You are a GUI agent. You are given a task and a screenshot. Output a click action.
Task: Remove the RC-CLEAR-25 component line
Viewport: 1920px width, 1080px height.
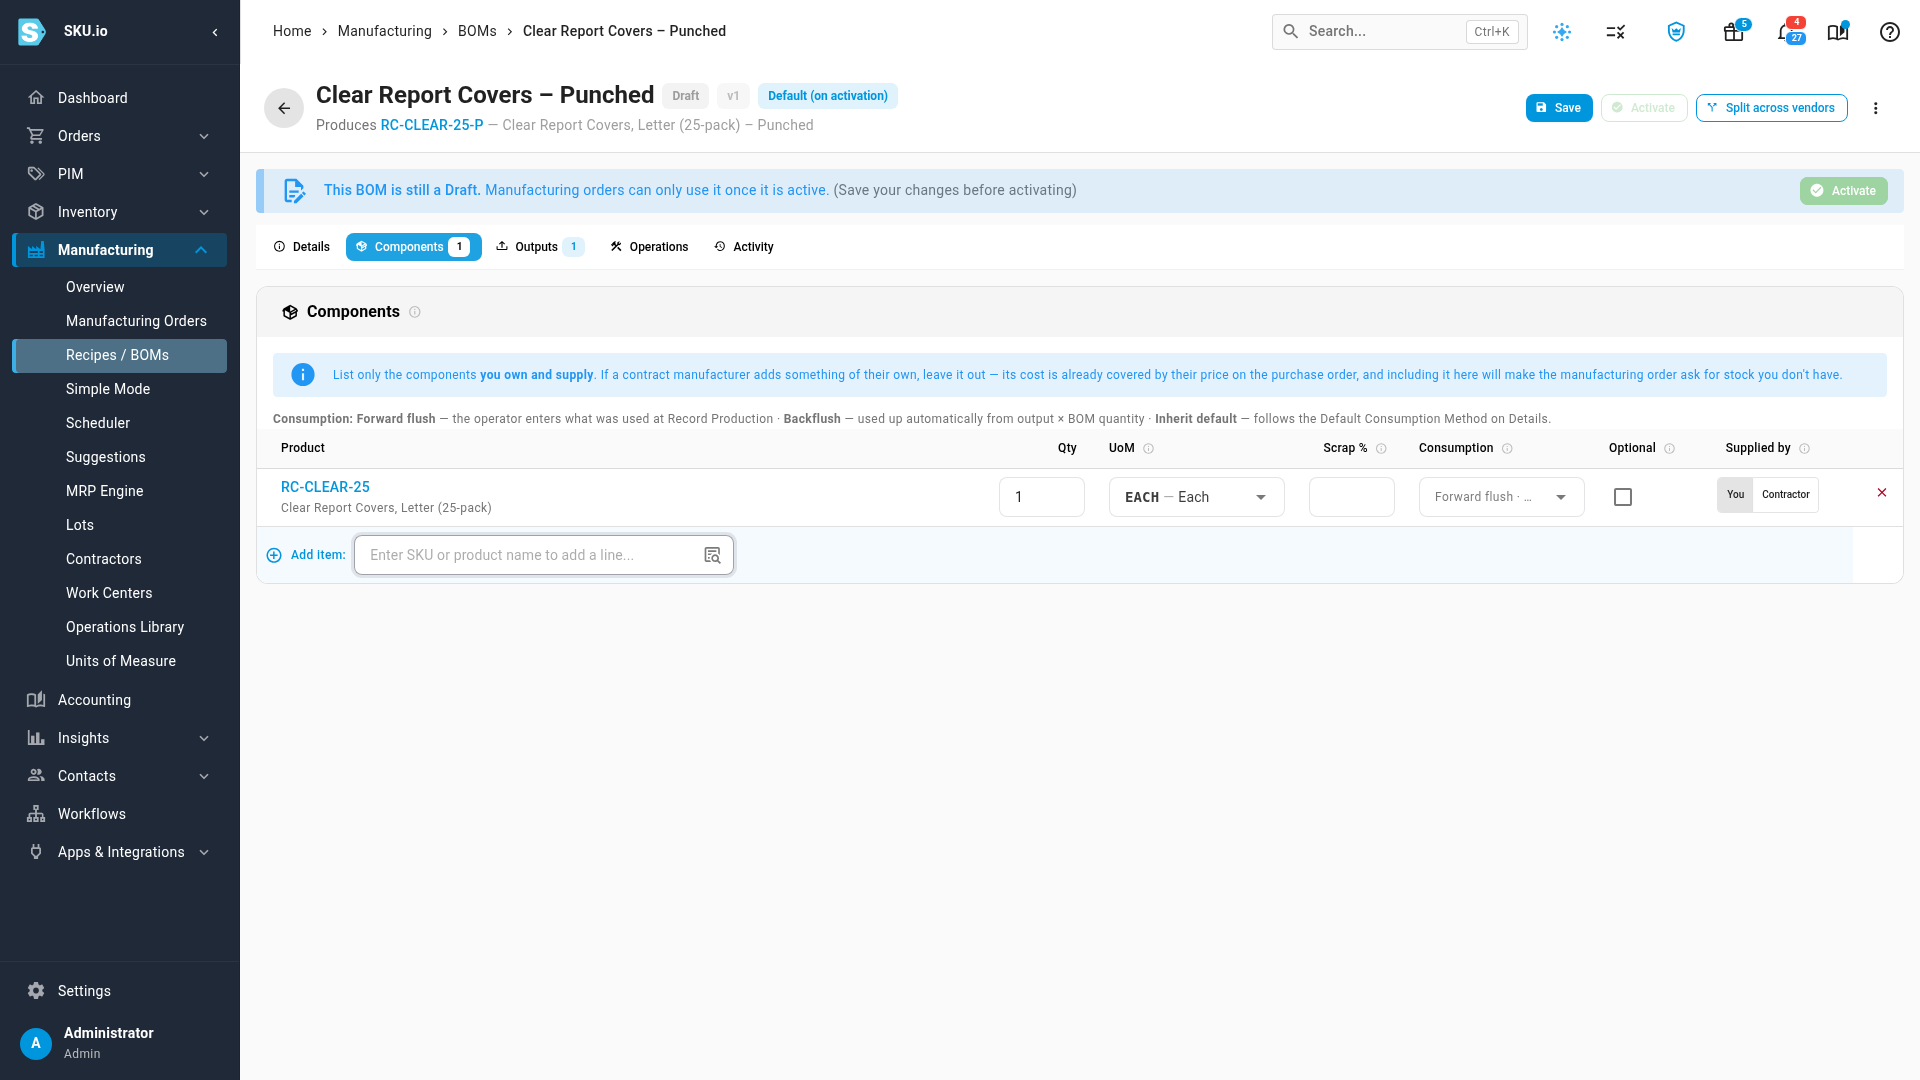coord(1882,493)
